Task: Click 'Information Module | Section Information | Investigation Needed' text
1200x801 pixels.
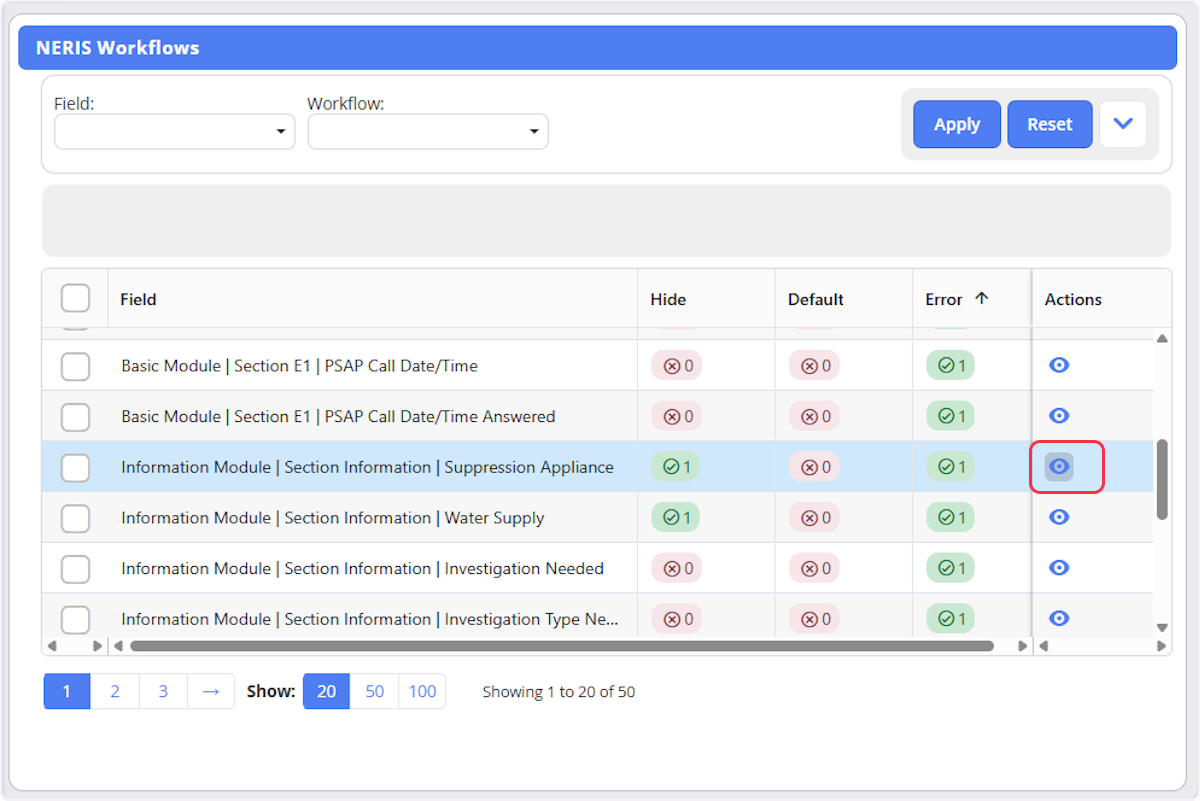Action: tap(363, 569)
